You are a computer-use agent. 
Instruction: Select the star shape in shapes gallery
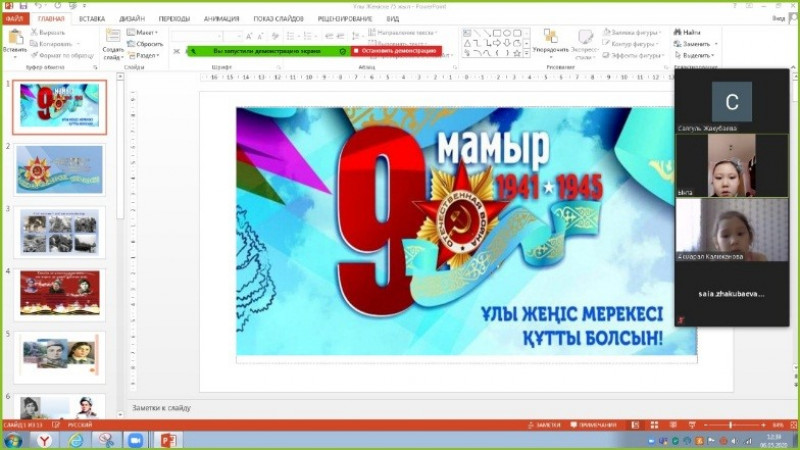[517, 53]
